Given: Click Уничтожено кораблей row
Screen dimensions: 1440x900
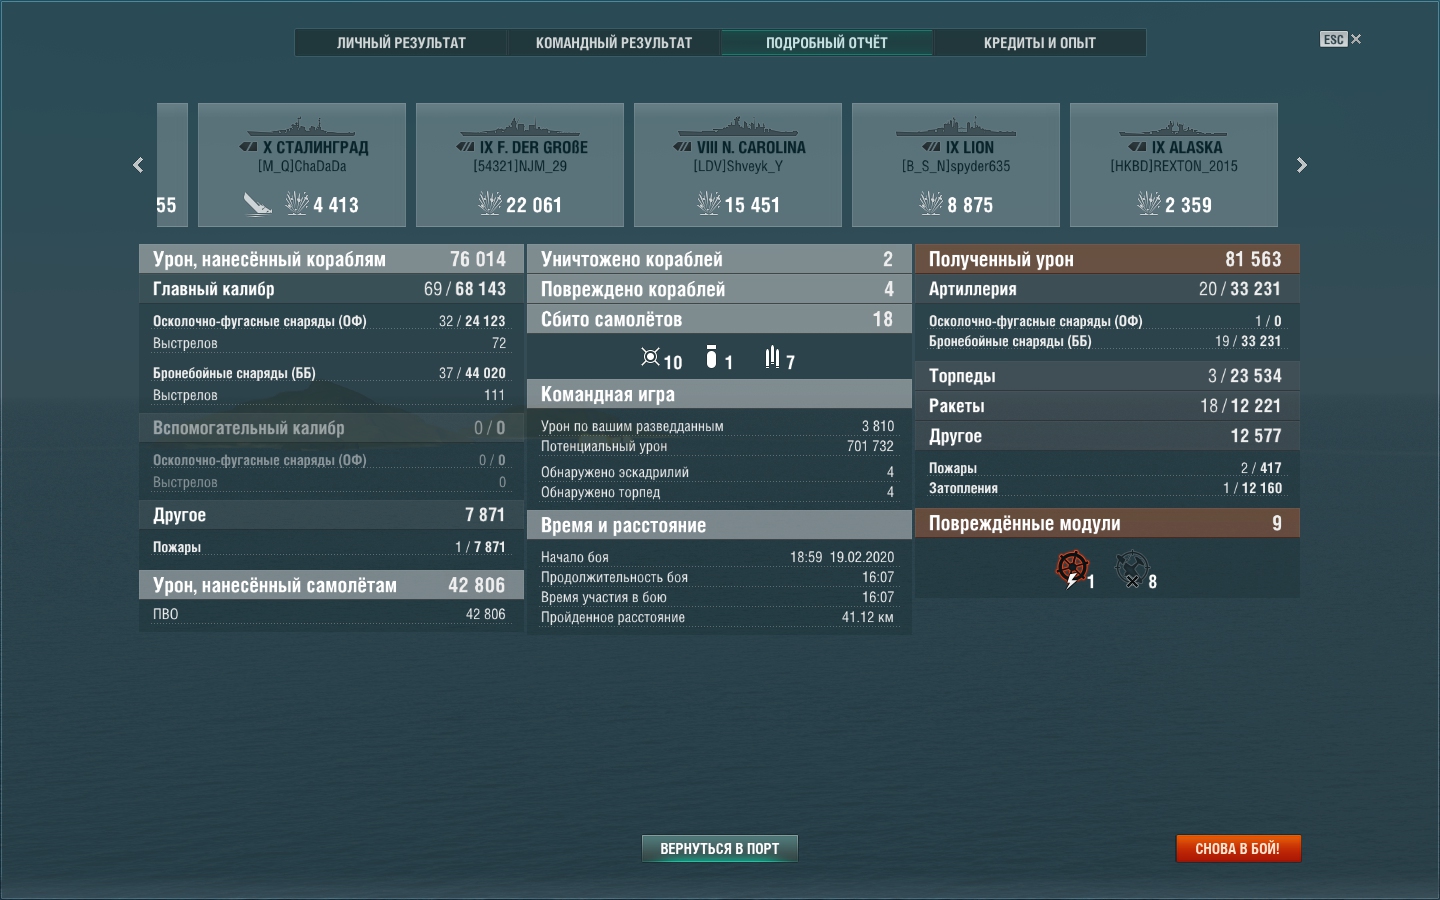Looking at the screenshot, I should 719,259.
